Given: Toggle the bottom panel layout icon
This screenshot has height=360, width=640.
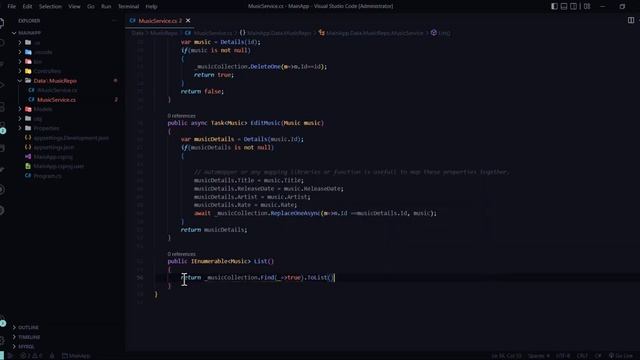Looking at the screenshot, I should click(564, 6).
